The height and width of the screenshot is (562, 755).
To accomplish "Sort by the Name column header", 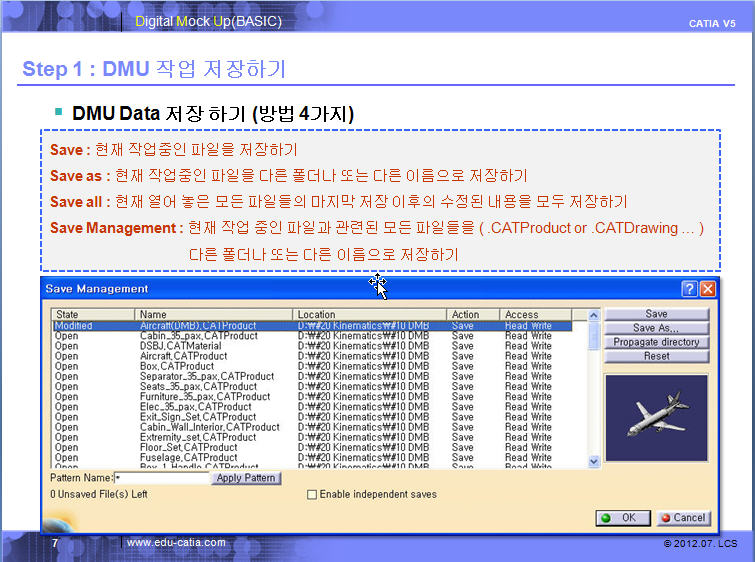I will coord(213,314).
